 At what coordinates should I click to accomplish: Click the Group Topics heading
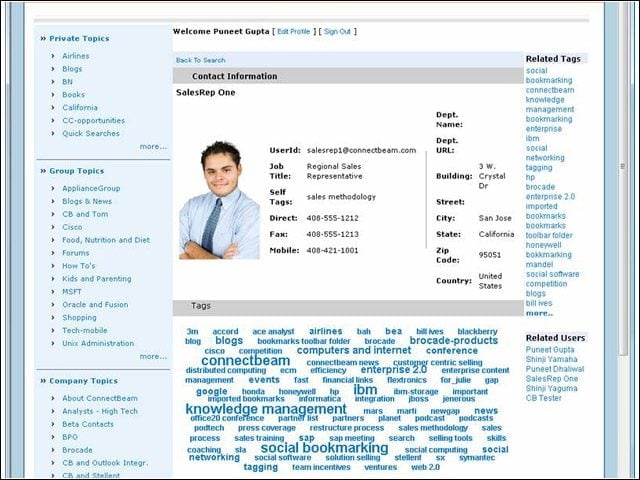click(x=77, y=171)
